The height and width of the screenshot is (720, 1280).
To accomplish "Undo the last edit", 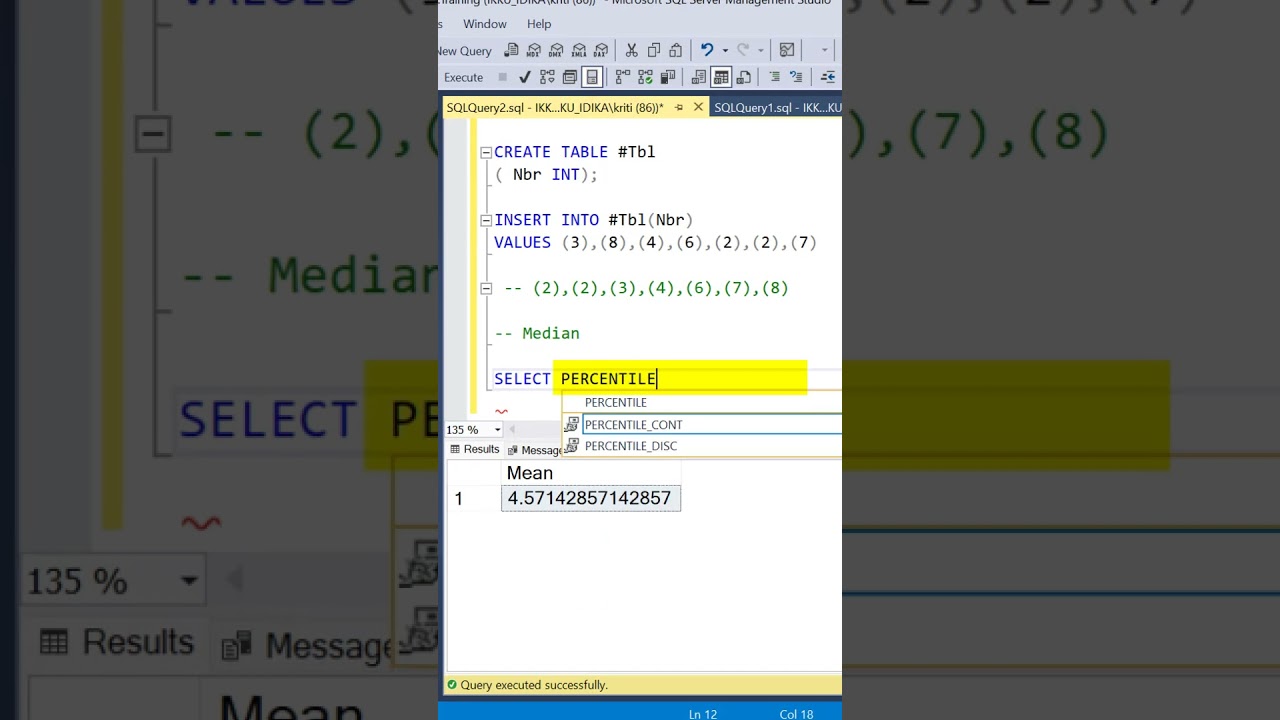I will pyautogui.click(x=707, y=50).
